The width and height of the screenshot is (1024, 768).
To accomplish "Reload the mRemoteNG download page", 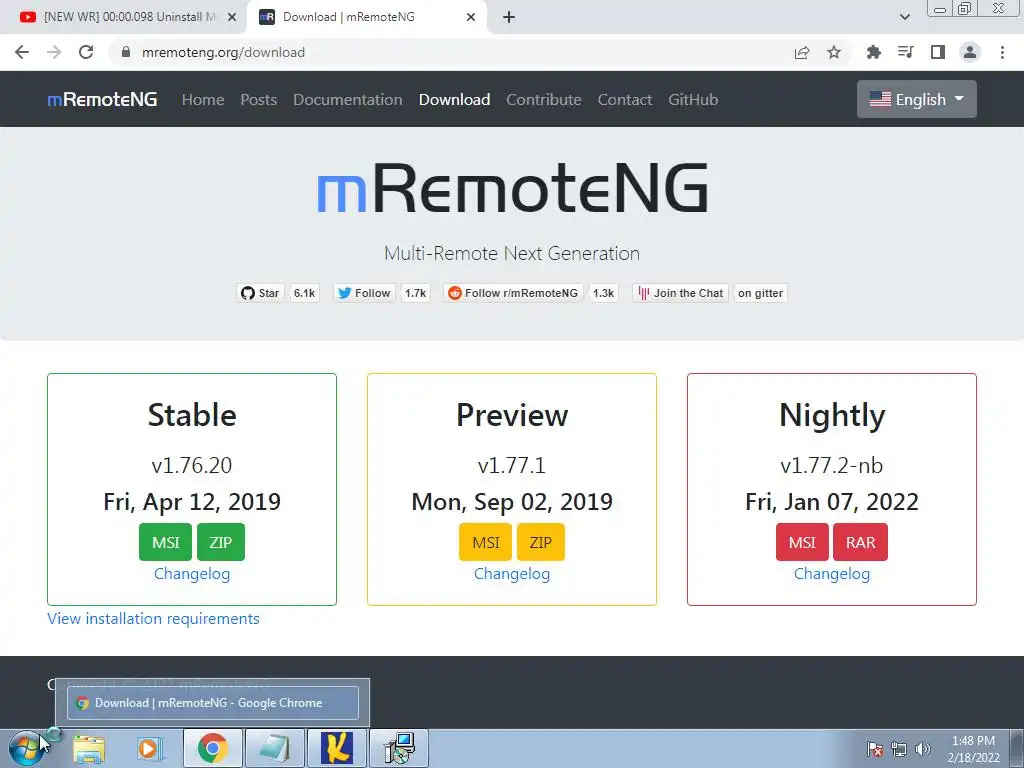I will pos(86,52).
